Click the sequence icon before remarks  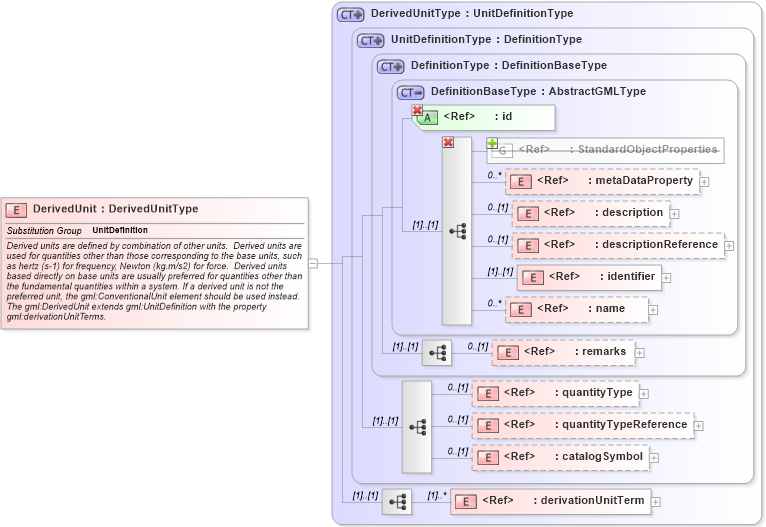(437, 353)
